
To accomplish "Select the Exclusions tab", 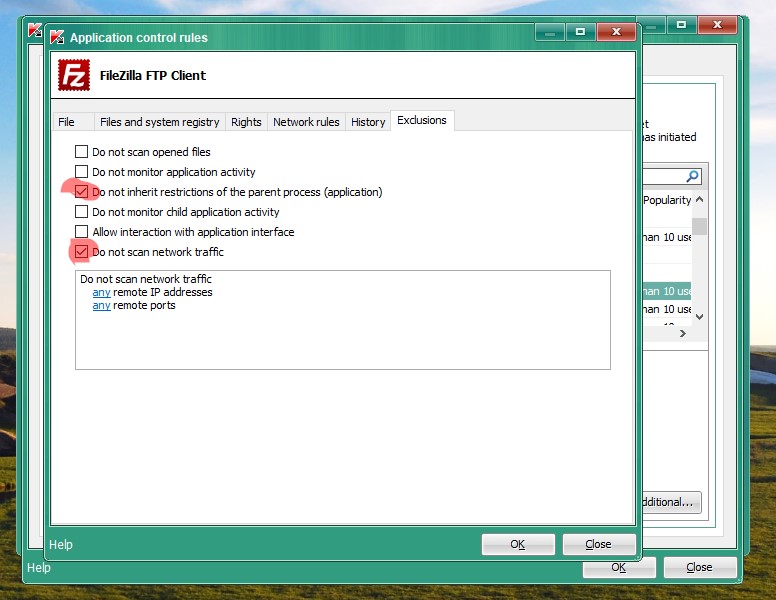I will tap(422, 120).
